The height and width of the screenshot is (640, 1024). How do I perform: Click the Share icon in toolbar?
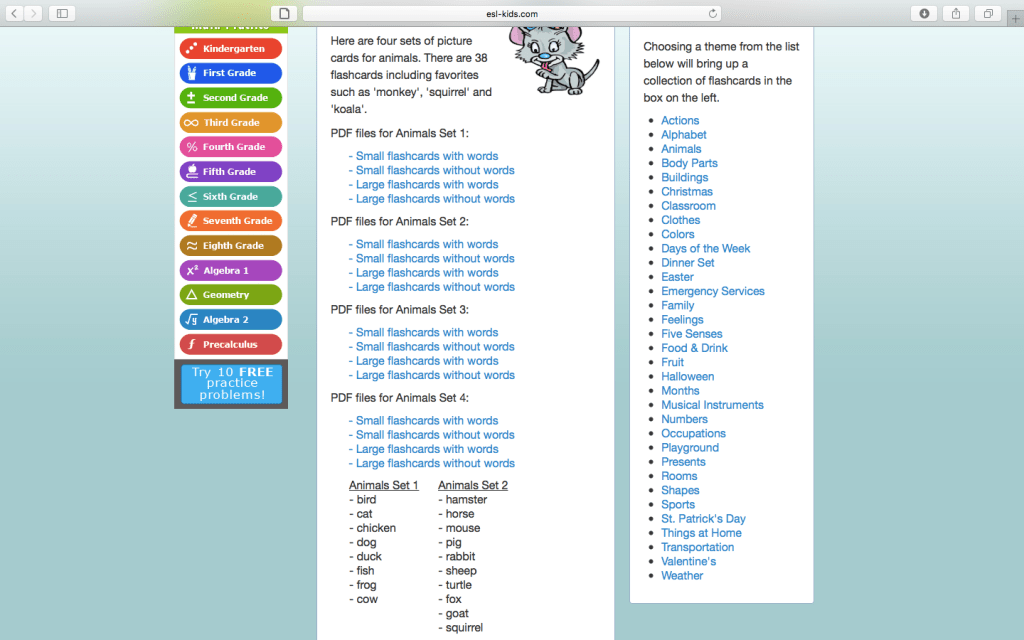956,13
